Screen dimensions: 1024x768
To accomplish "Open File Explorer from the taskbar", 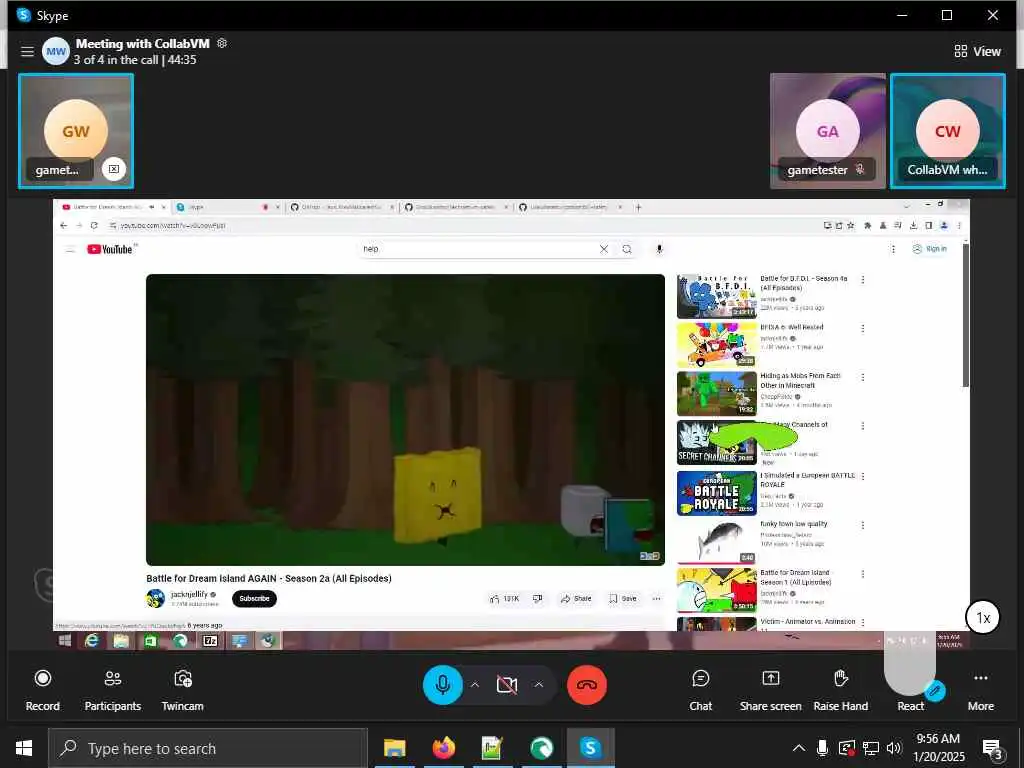I will tap(394, 748).
